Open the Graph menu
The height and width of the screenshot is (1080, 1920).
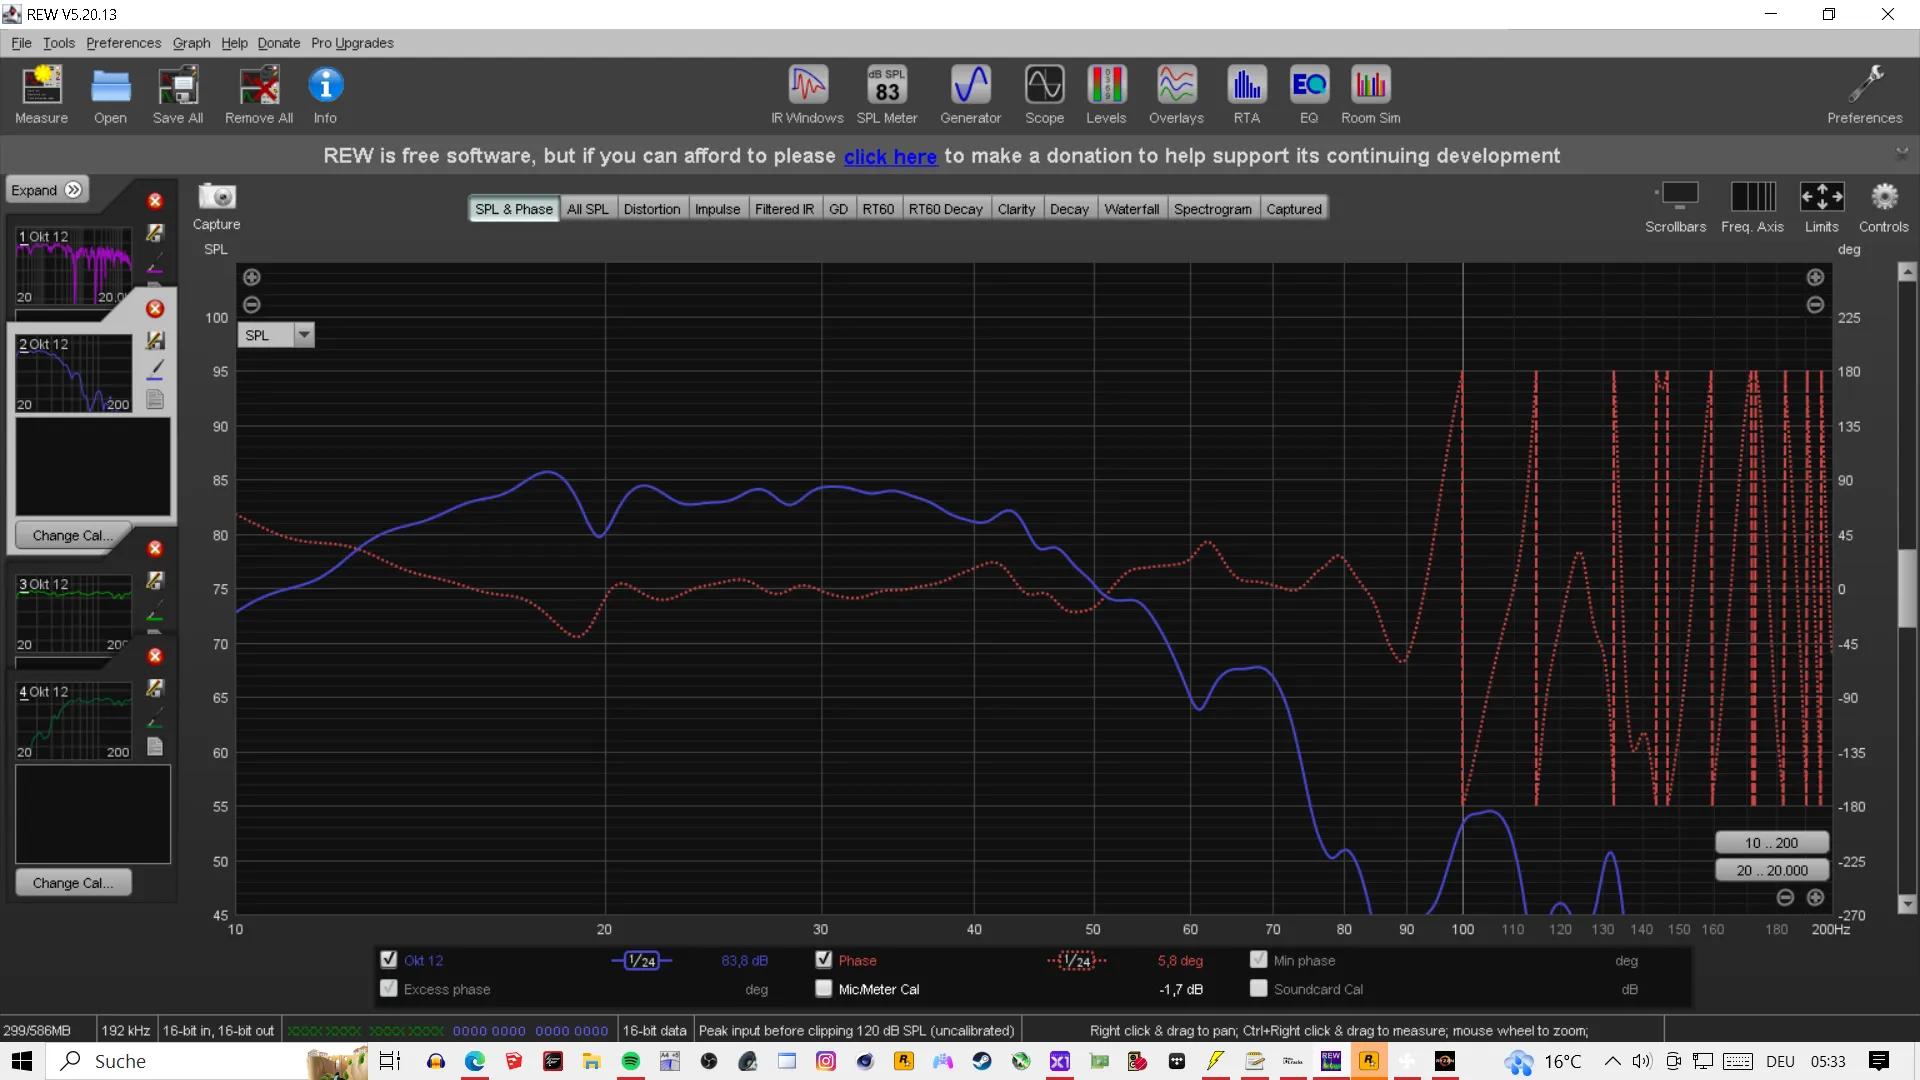pyautogui.click(x=191, y=43)
